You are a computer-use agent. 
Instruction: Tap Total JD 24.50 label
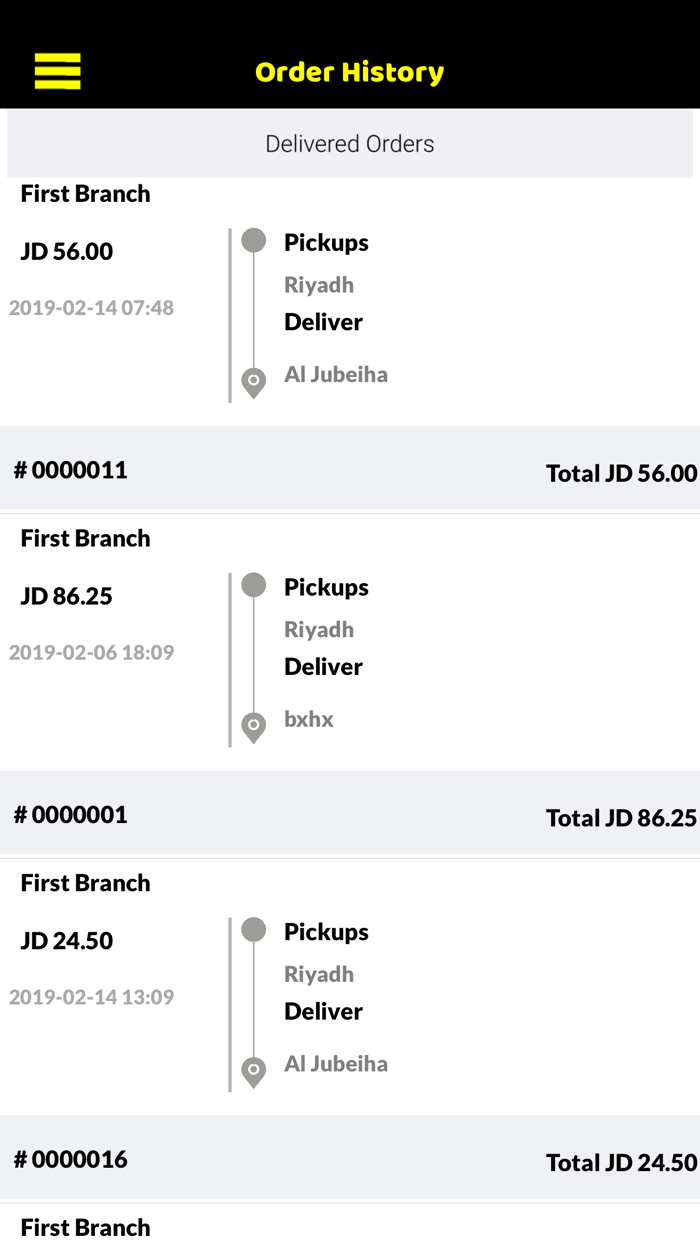coord(620,1163)
